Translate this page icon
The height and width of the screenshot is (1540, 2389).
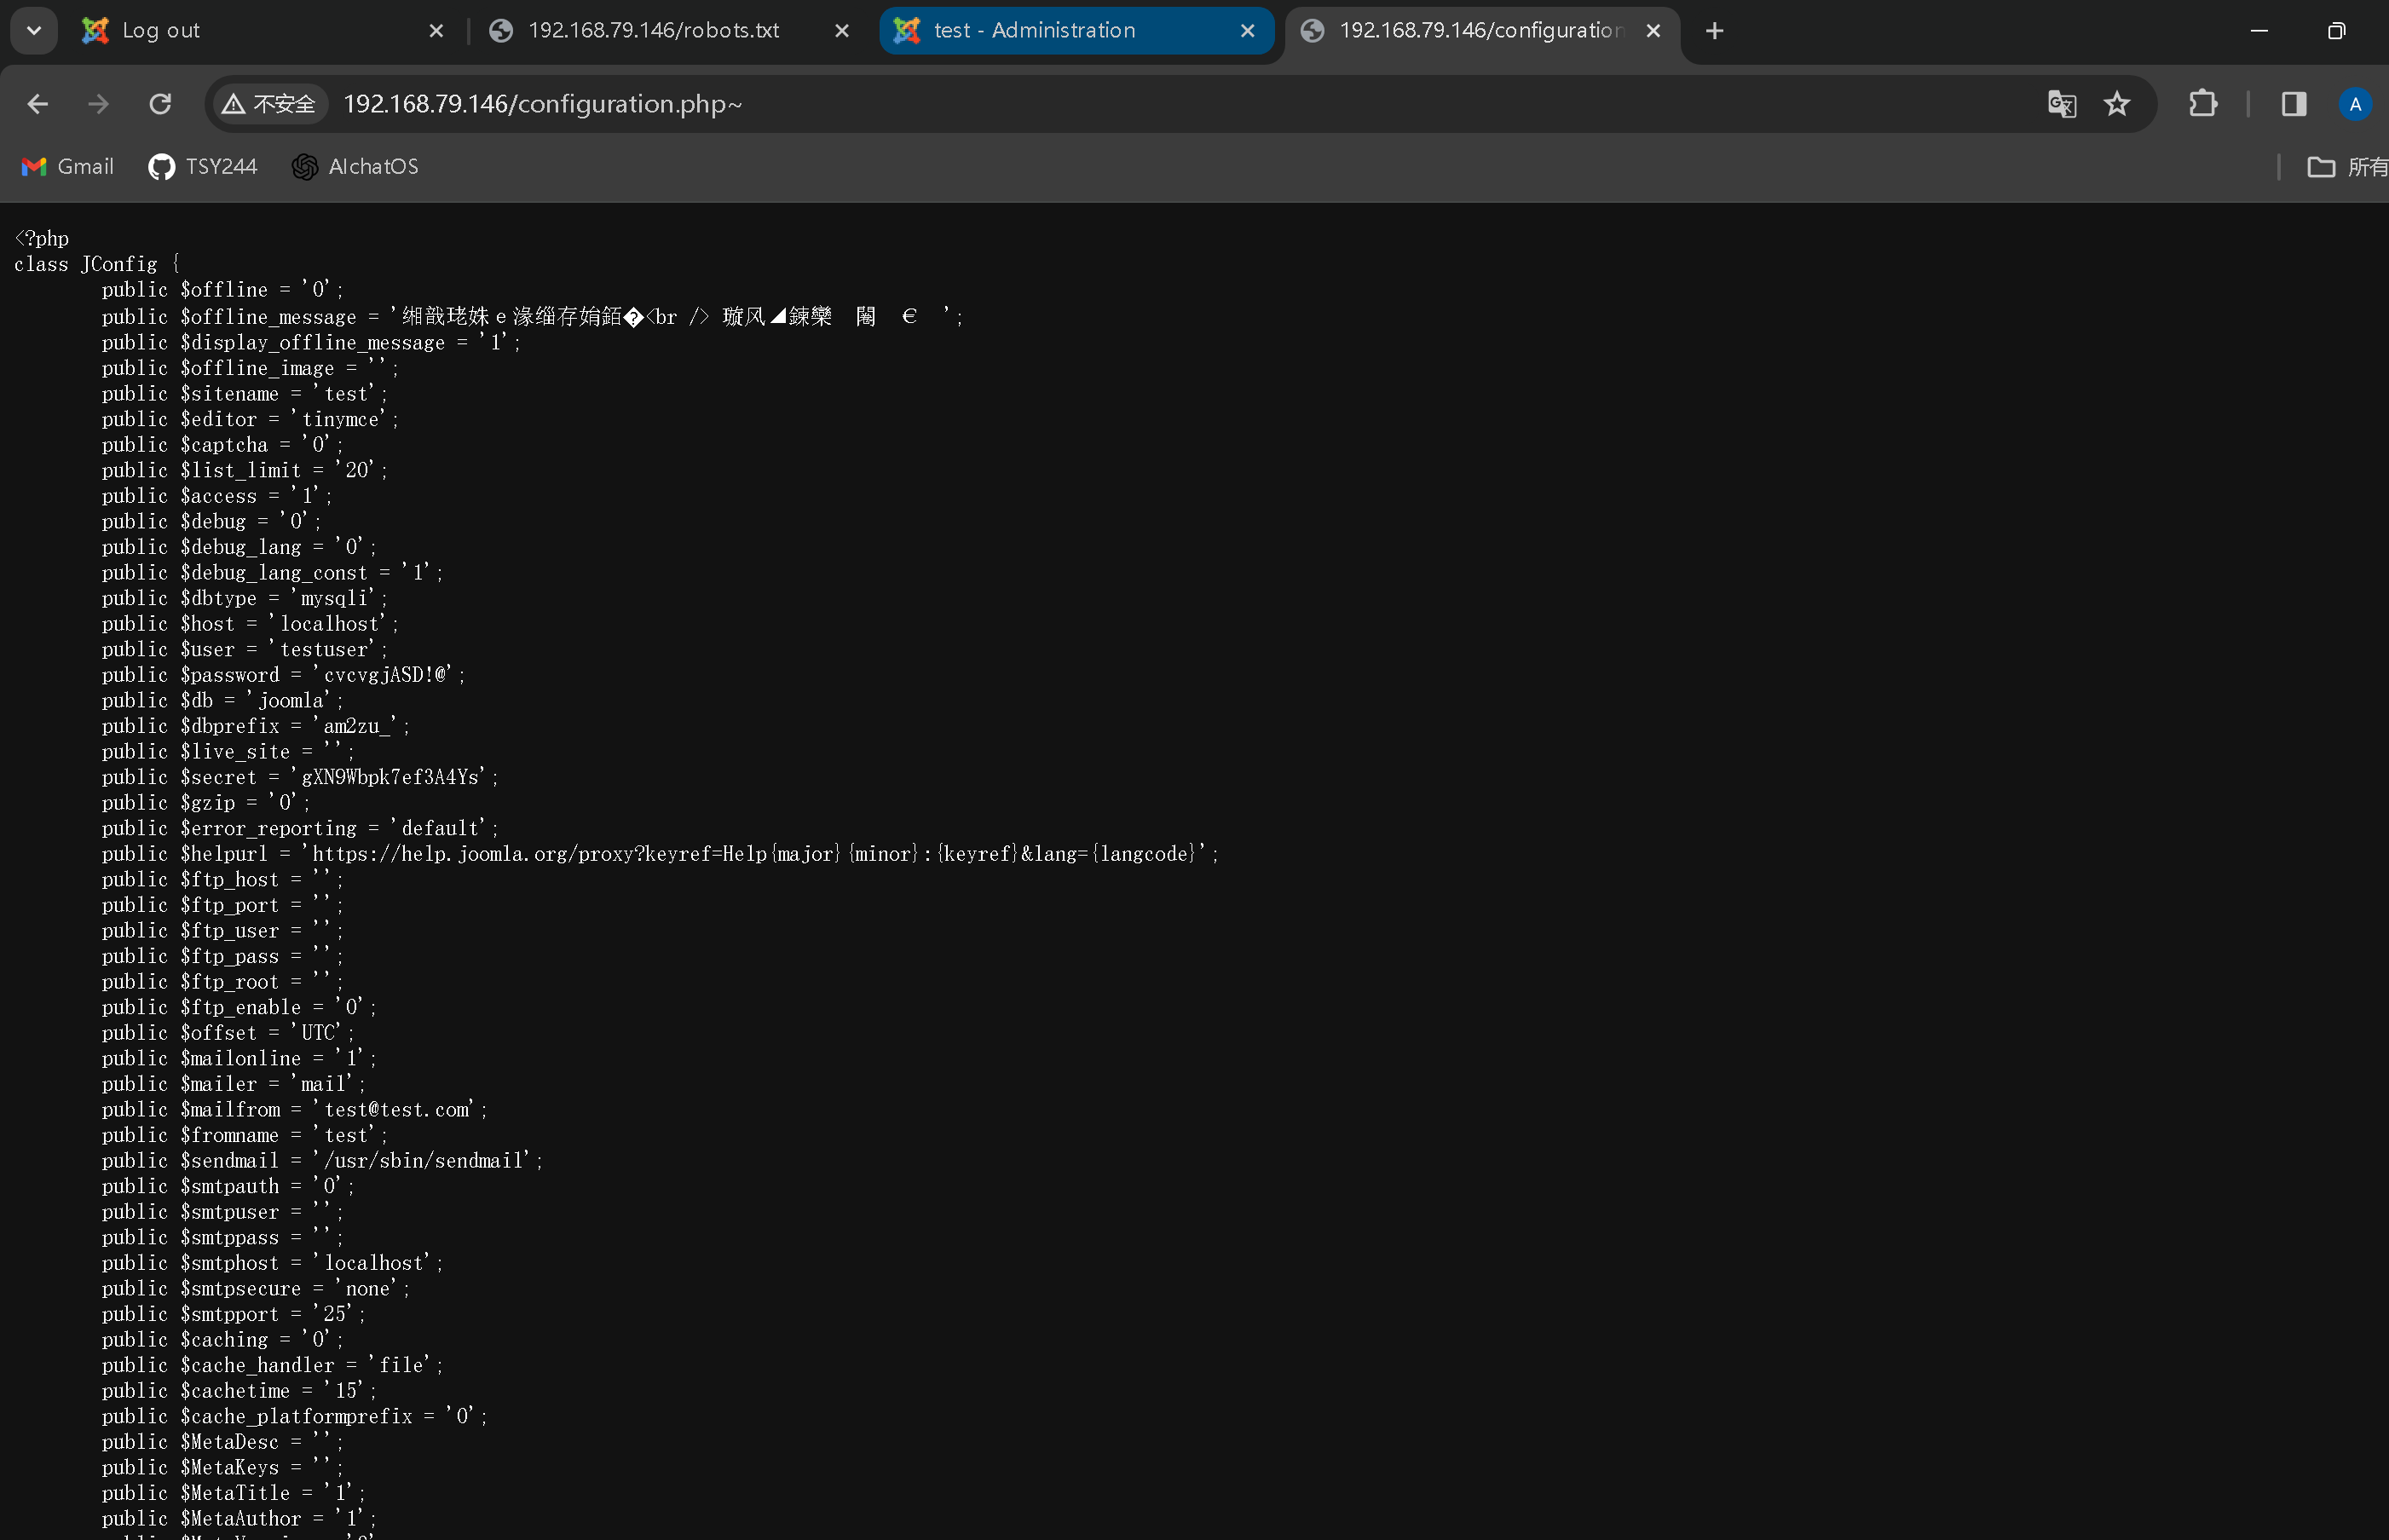2062,104
